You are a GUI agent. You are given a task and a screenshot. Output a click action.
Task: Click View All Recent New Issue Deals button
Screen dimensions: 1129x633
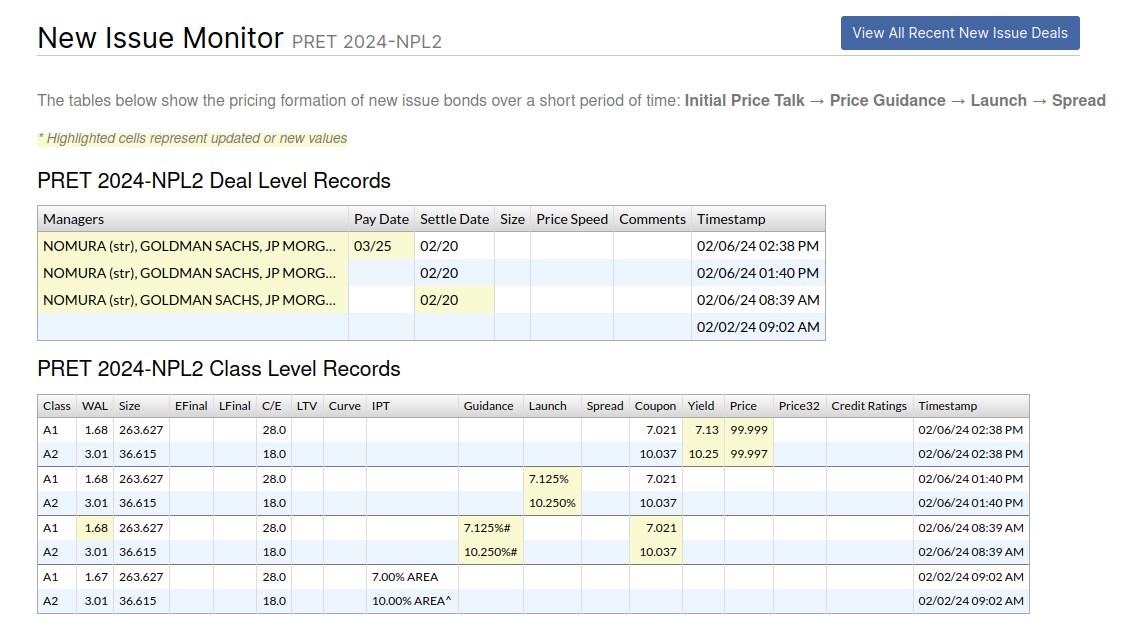click(x=959, y=33)
